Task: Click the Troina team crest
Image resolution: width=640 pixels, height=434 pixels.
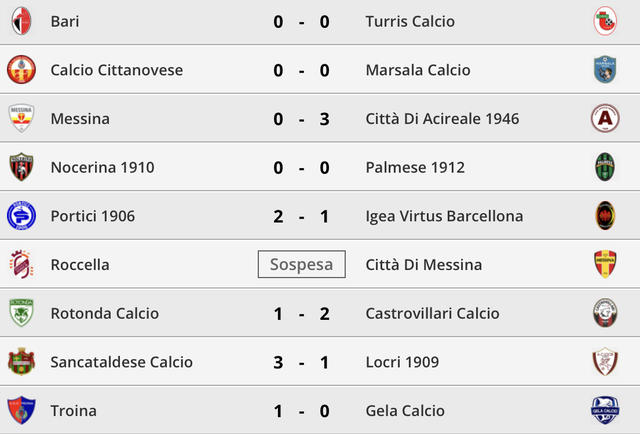Action: click(20, 410)
